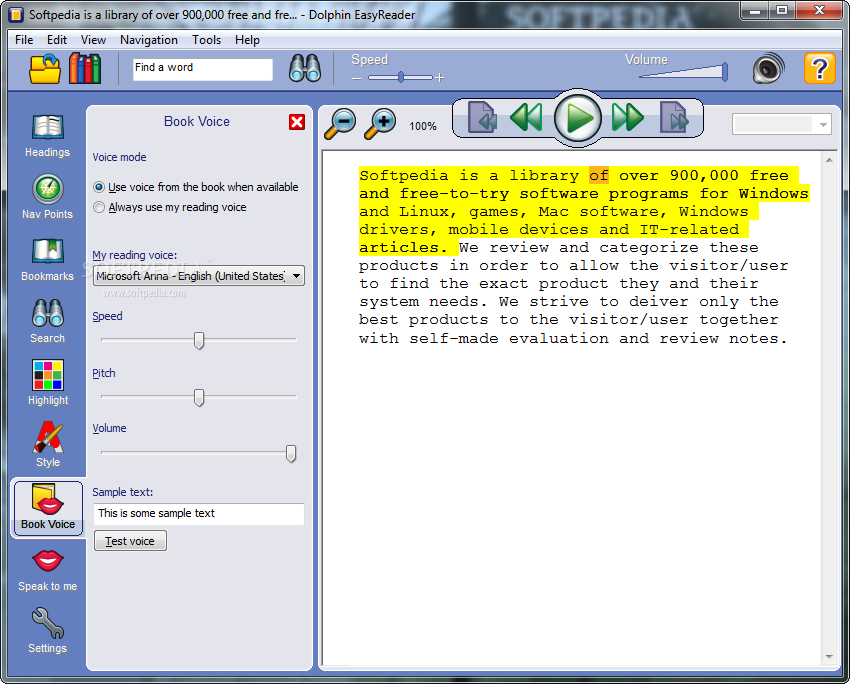Zoom in with the plus magnifier
Screen dimensions: 850x684
pyautogui.click(x=380, y=124)
